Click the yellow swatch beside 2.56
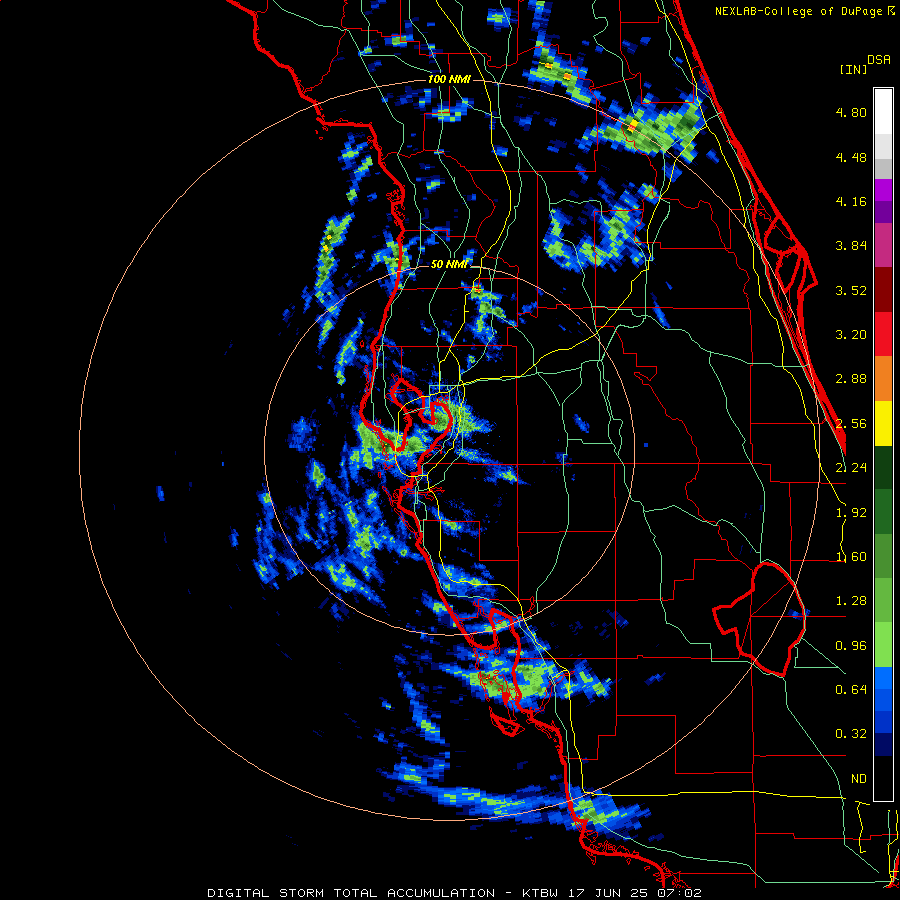Viewport: 900px width, 900px height. (883, 424)
